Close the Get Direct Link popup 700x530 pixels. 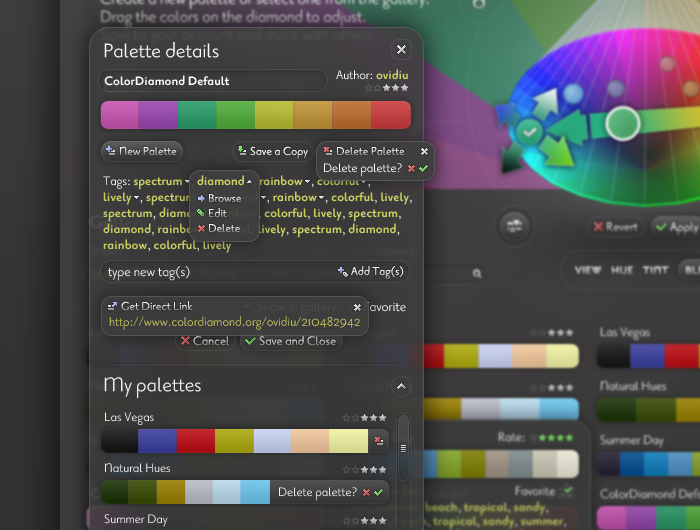click(x=357, y=307)
